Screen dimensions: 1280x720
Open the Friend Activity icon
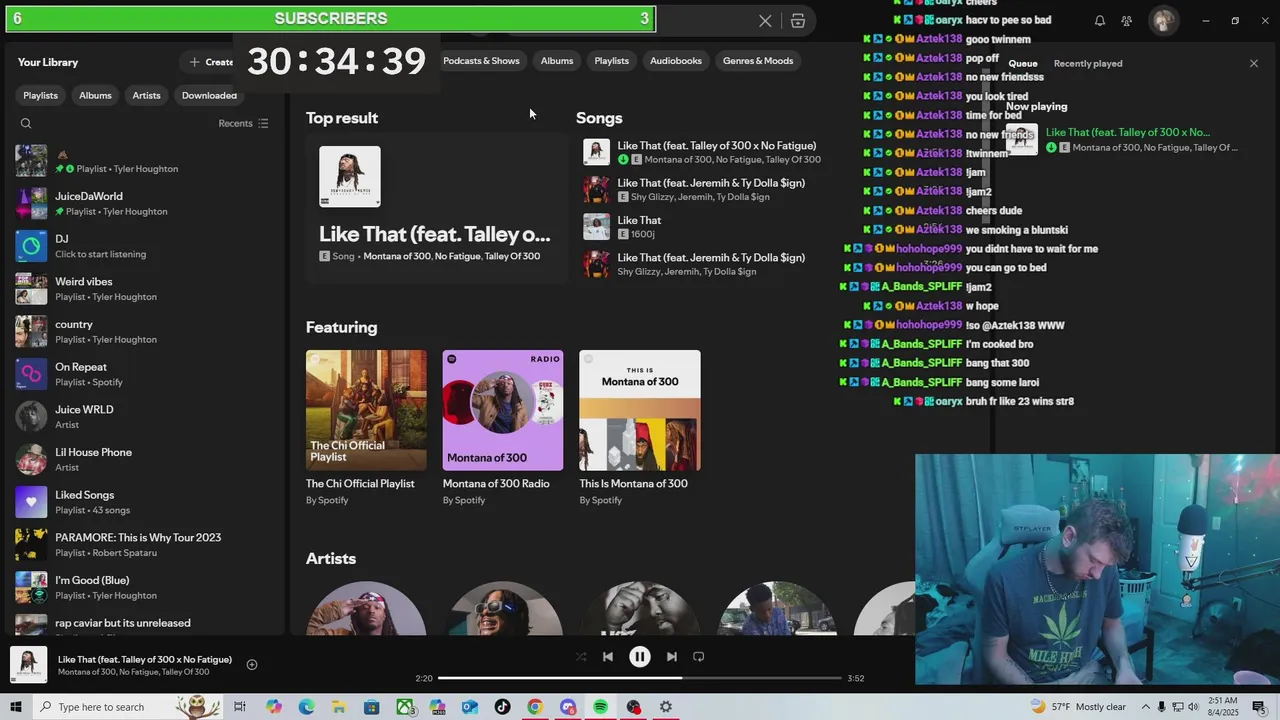click(1127, 21)
